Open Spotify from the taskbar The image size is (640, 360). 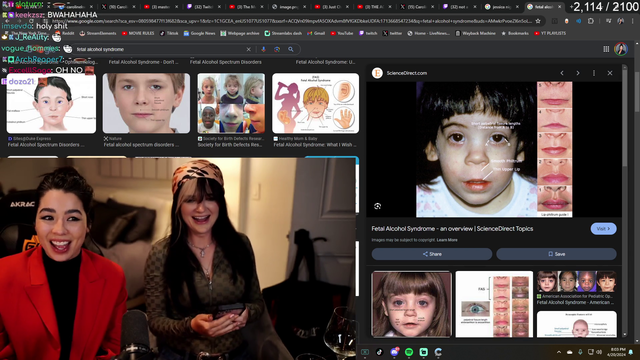point(409,352)
